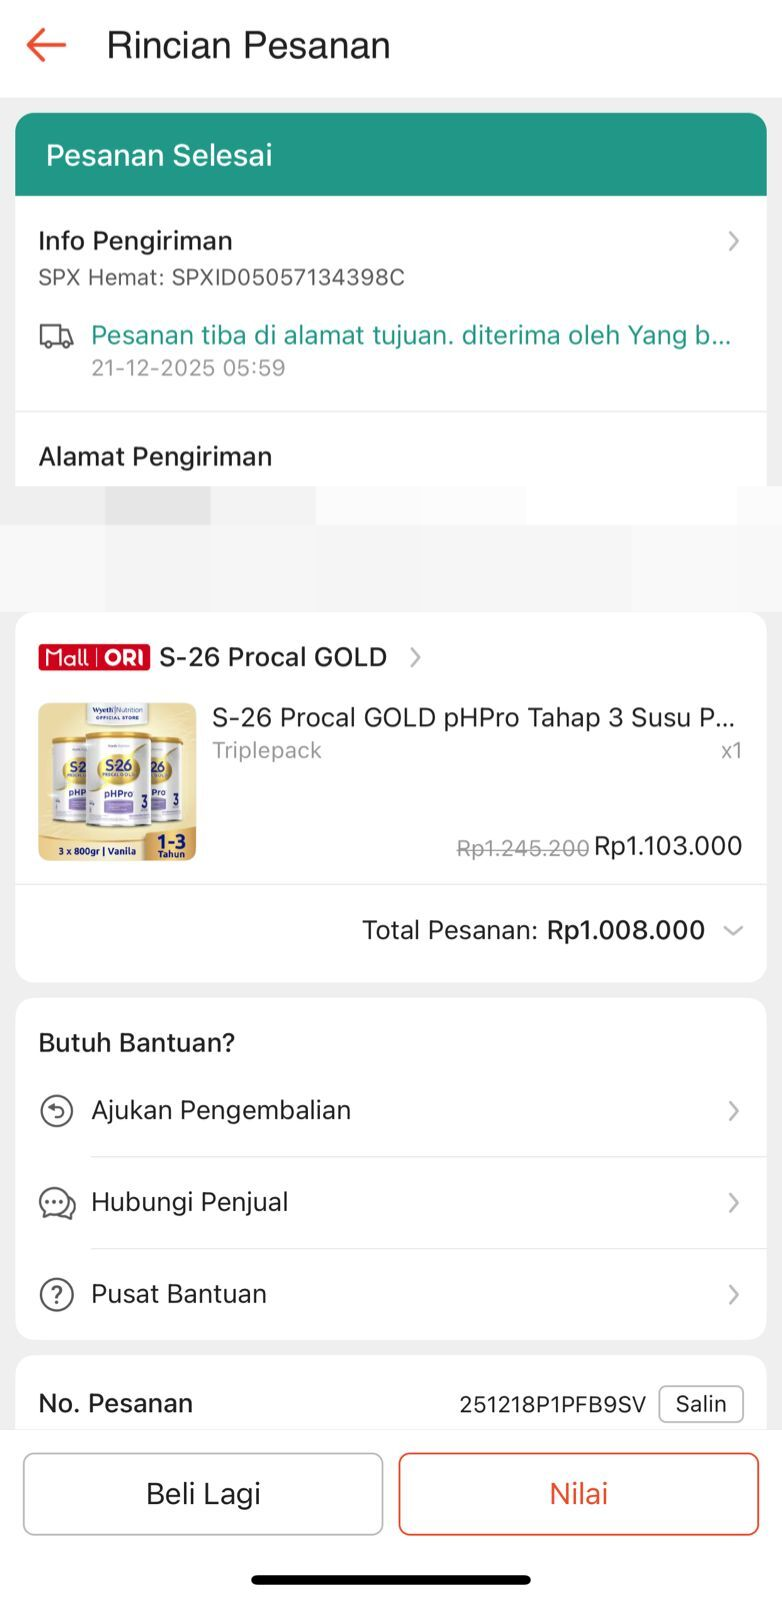Click the Pusat Bantuan question mark icon

point(56,1294)
